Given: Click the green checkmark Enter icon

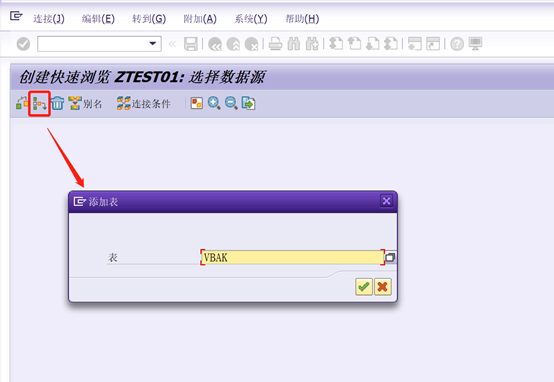Looking at the screenshot, I should (x=23, y=44).
